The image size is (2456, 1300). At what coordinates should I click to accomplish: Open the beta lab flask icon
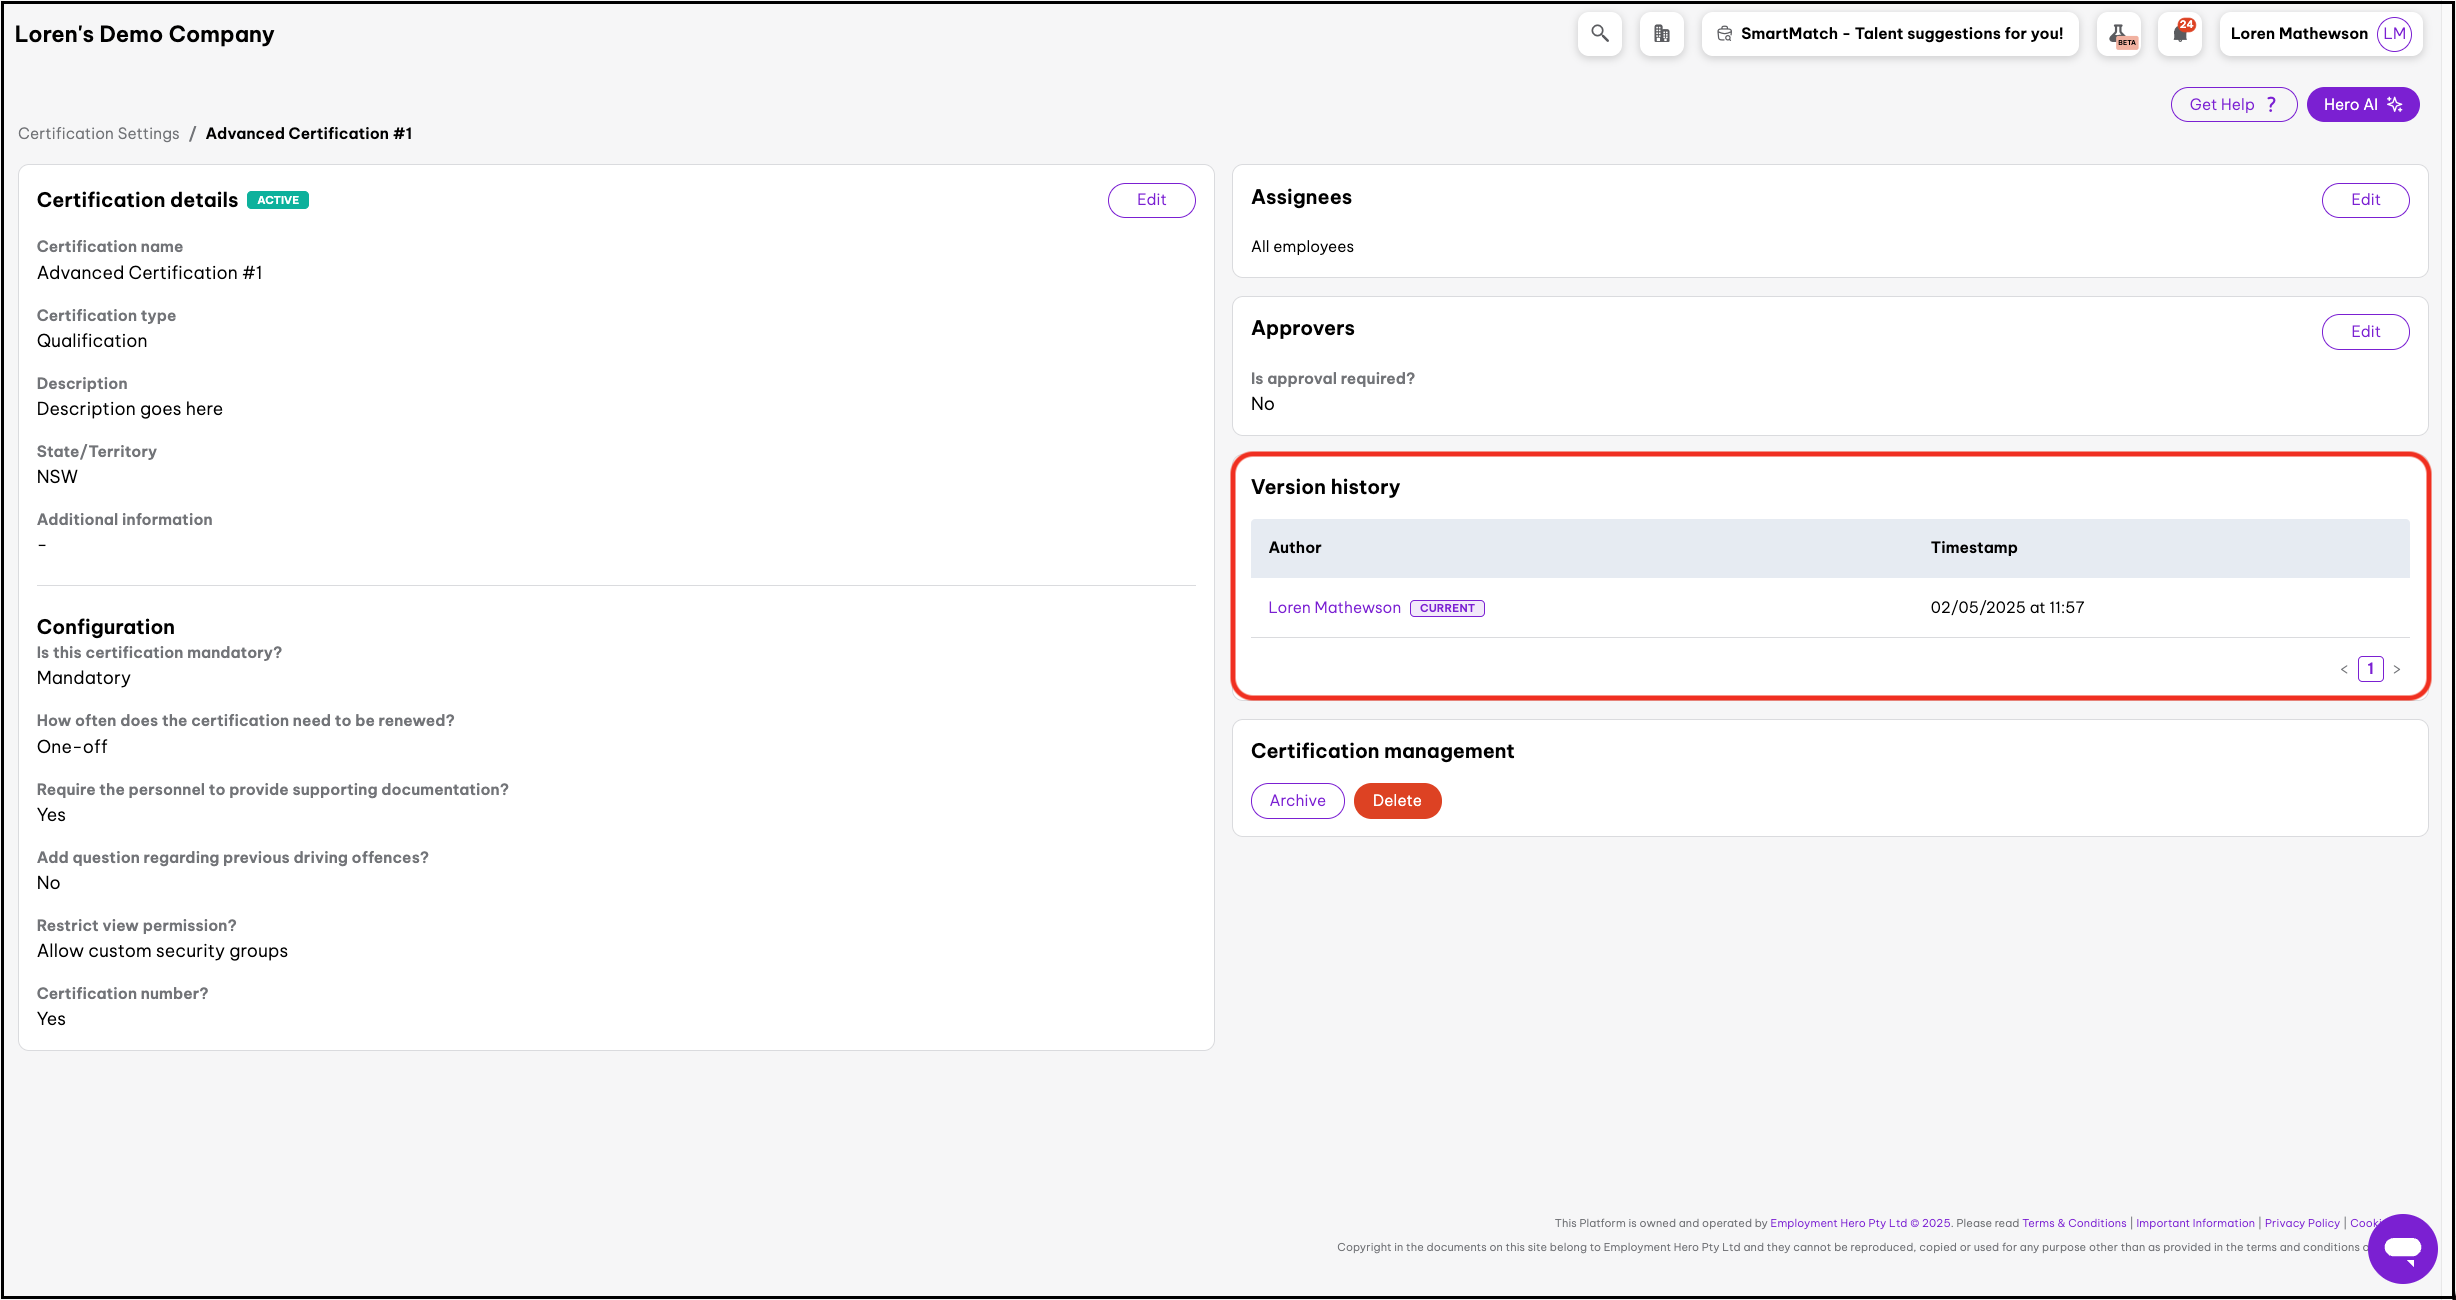pyautogui.click(x=2120, y=34)
